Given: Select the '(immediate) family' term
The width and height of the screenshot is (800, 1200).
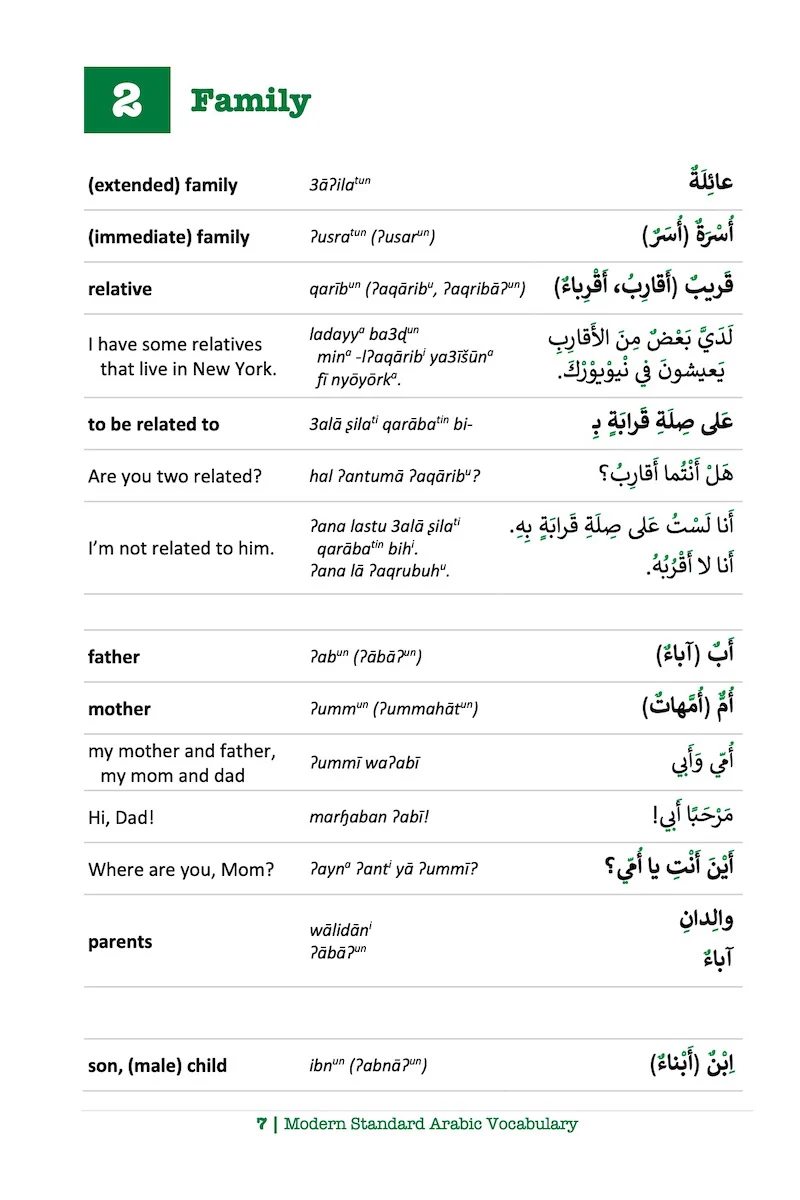Looking at the screenshot, I should [169, 237].
